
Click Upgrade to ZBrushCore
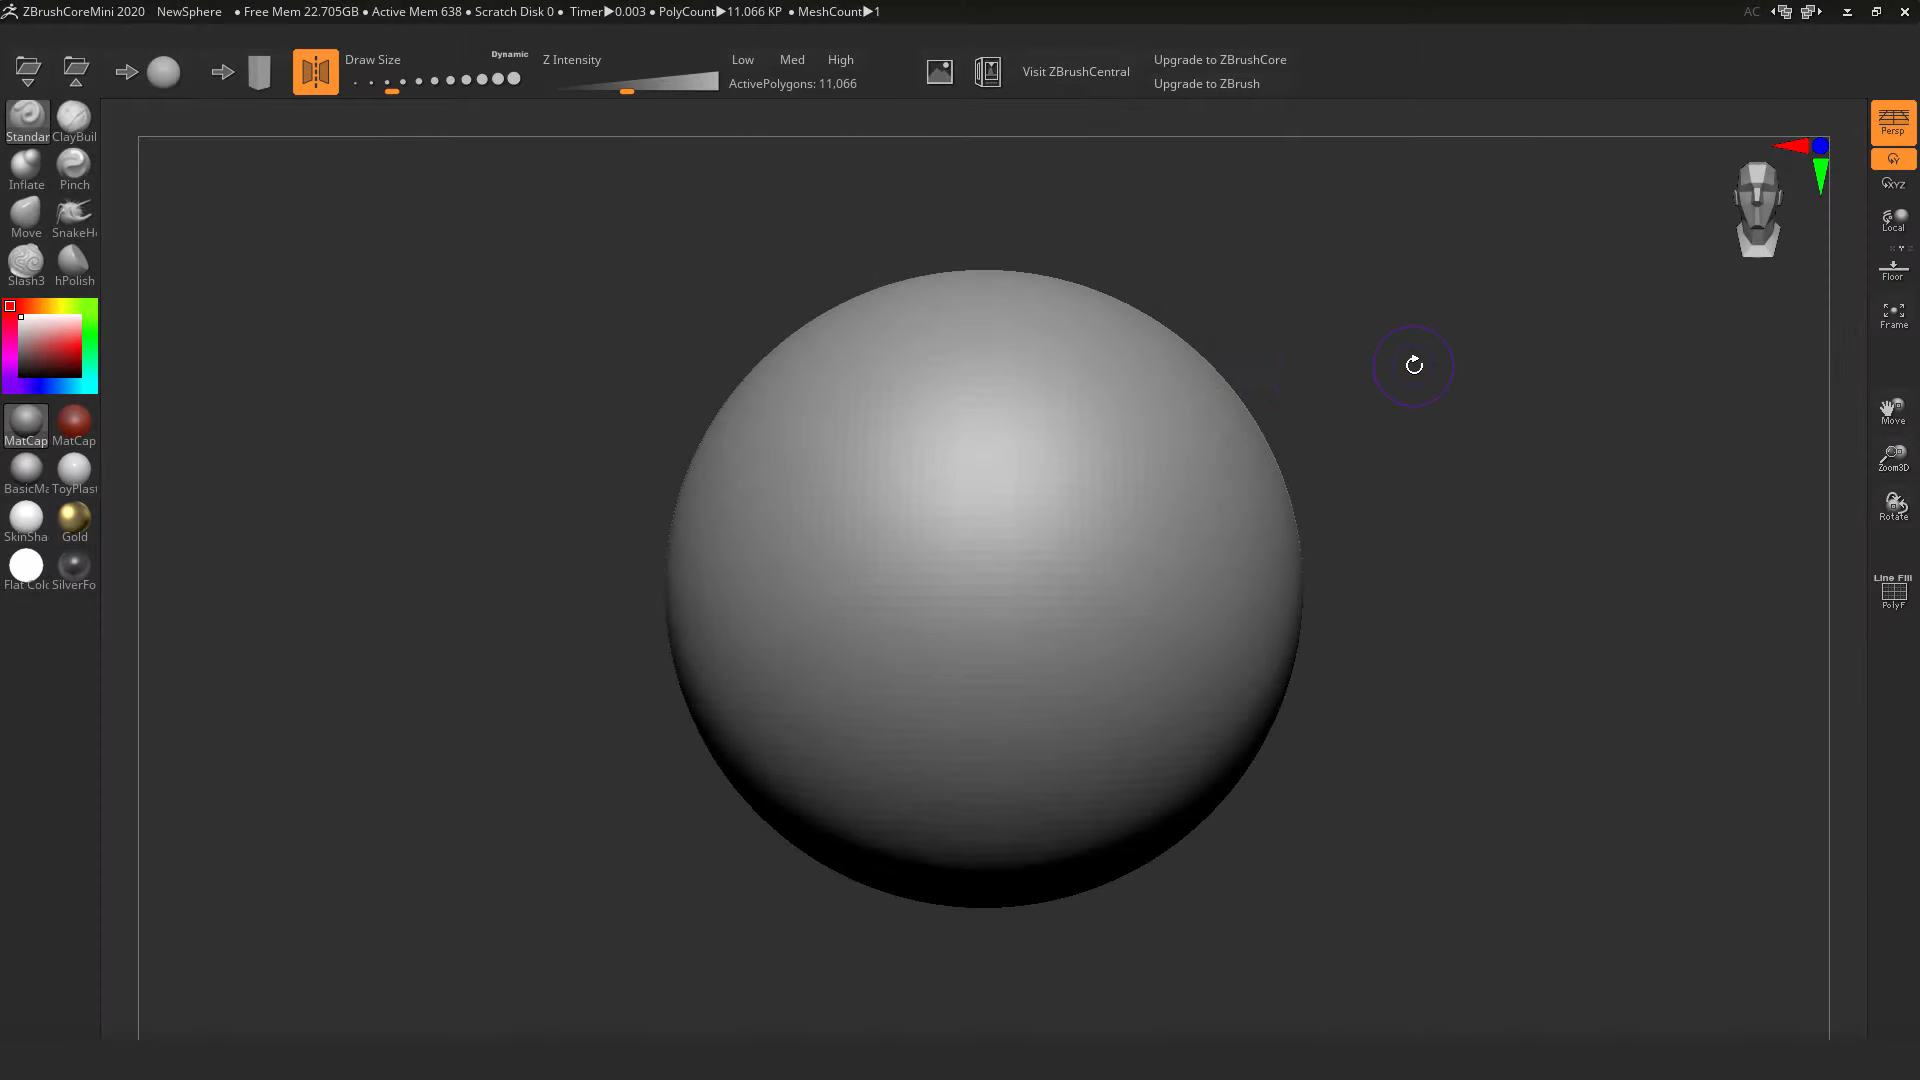tap(1219, 60)
